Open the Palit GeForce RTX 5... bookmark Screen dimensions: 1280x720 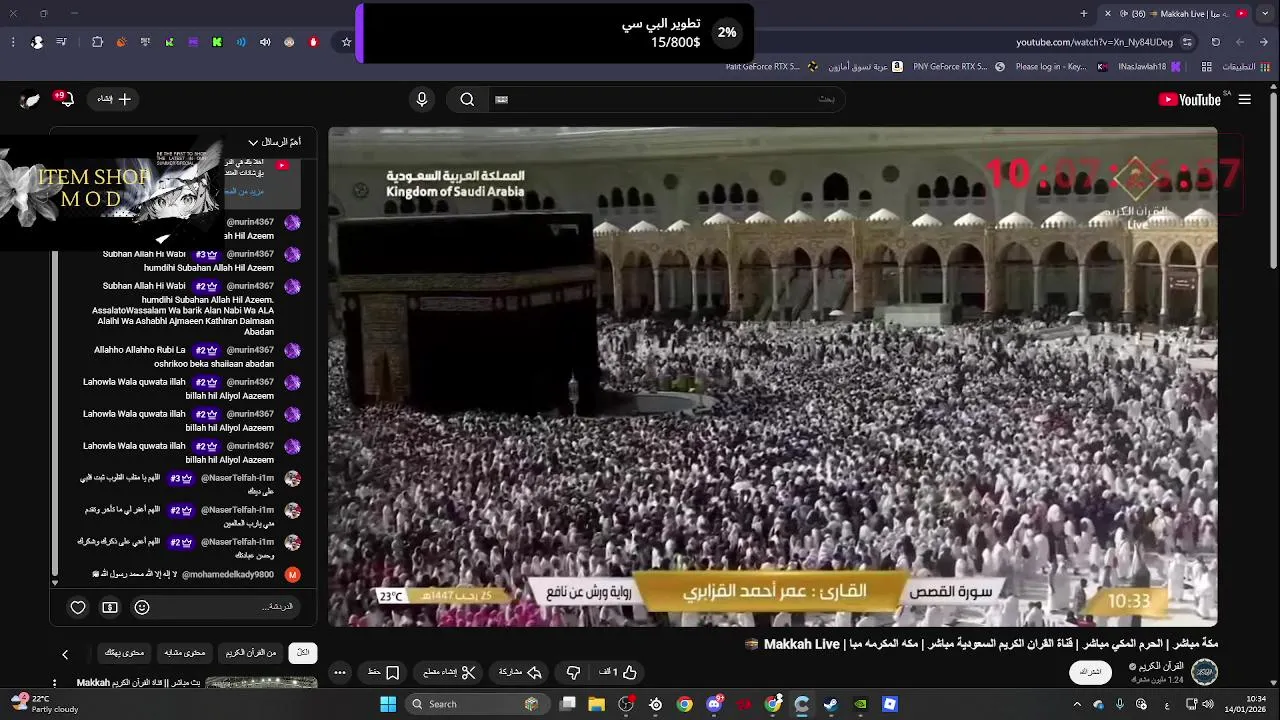pyautogui.click(x=770, y=67)
